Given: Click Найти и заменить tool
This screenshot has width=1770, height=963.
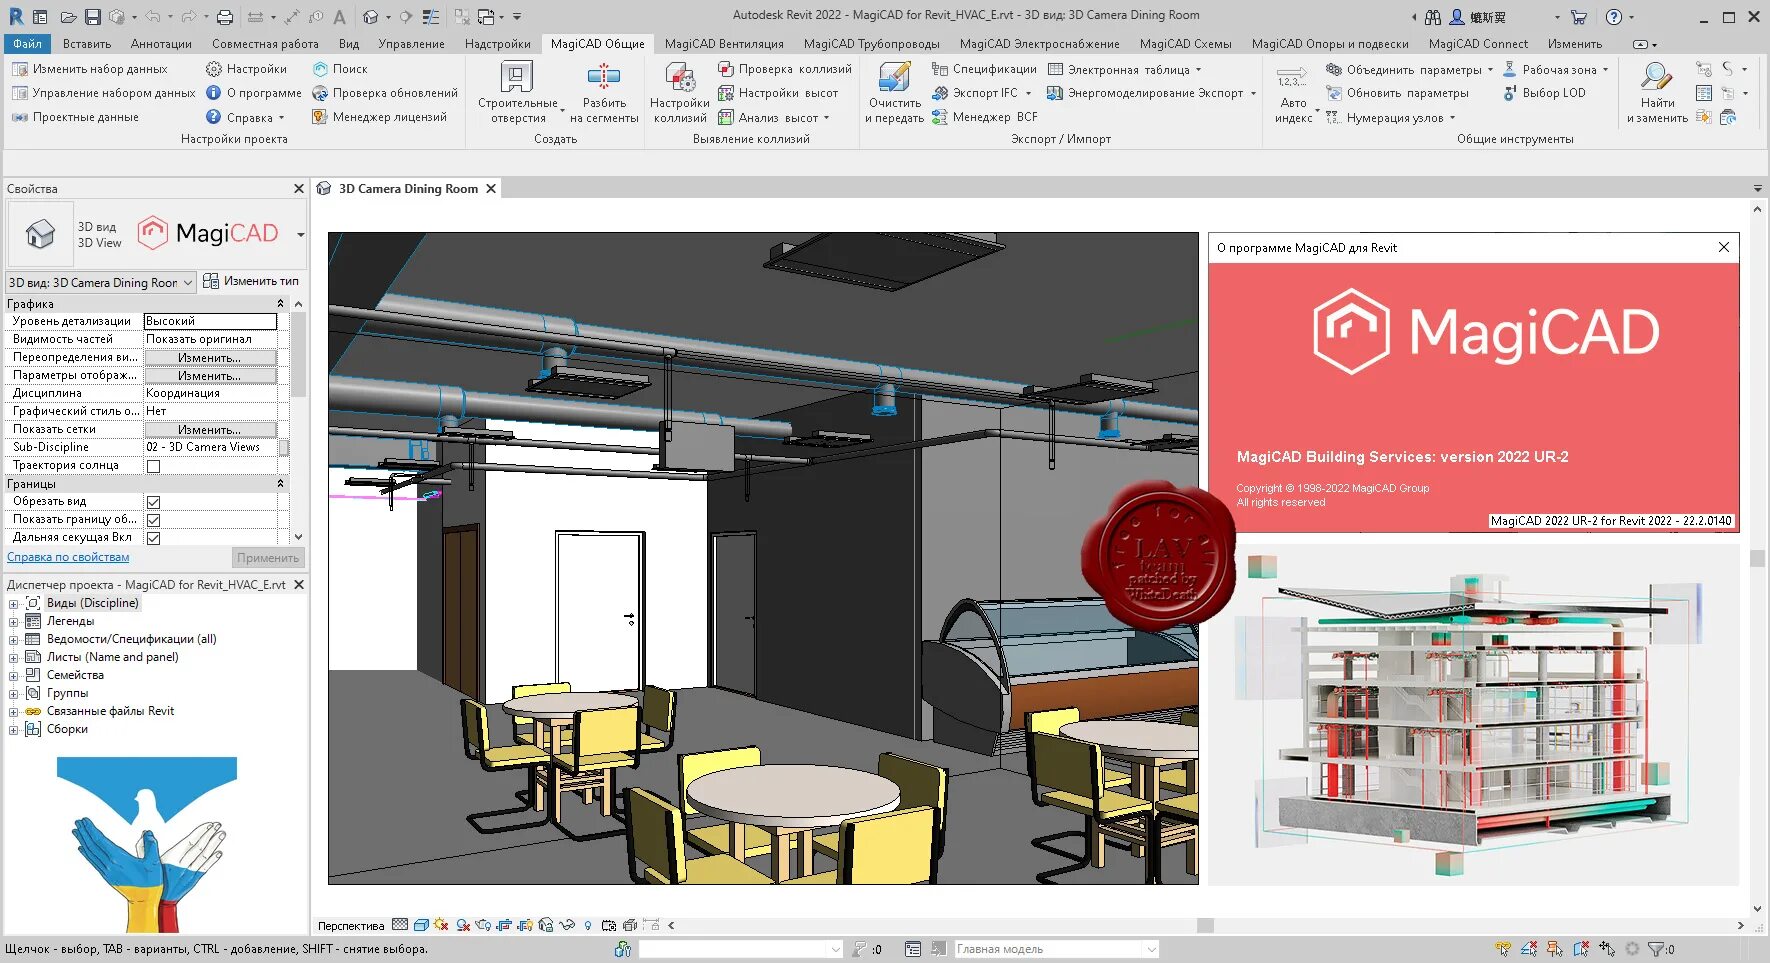Looking at the screenshot, I should [1657, 93].
